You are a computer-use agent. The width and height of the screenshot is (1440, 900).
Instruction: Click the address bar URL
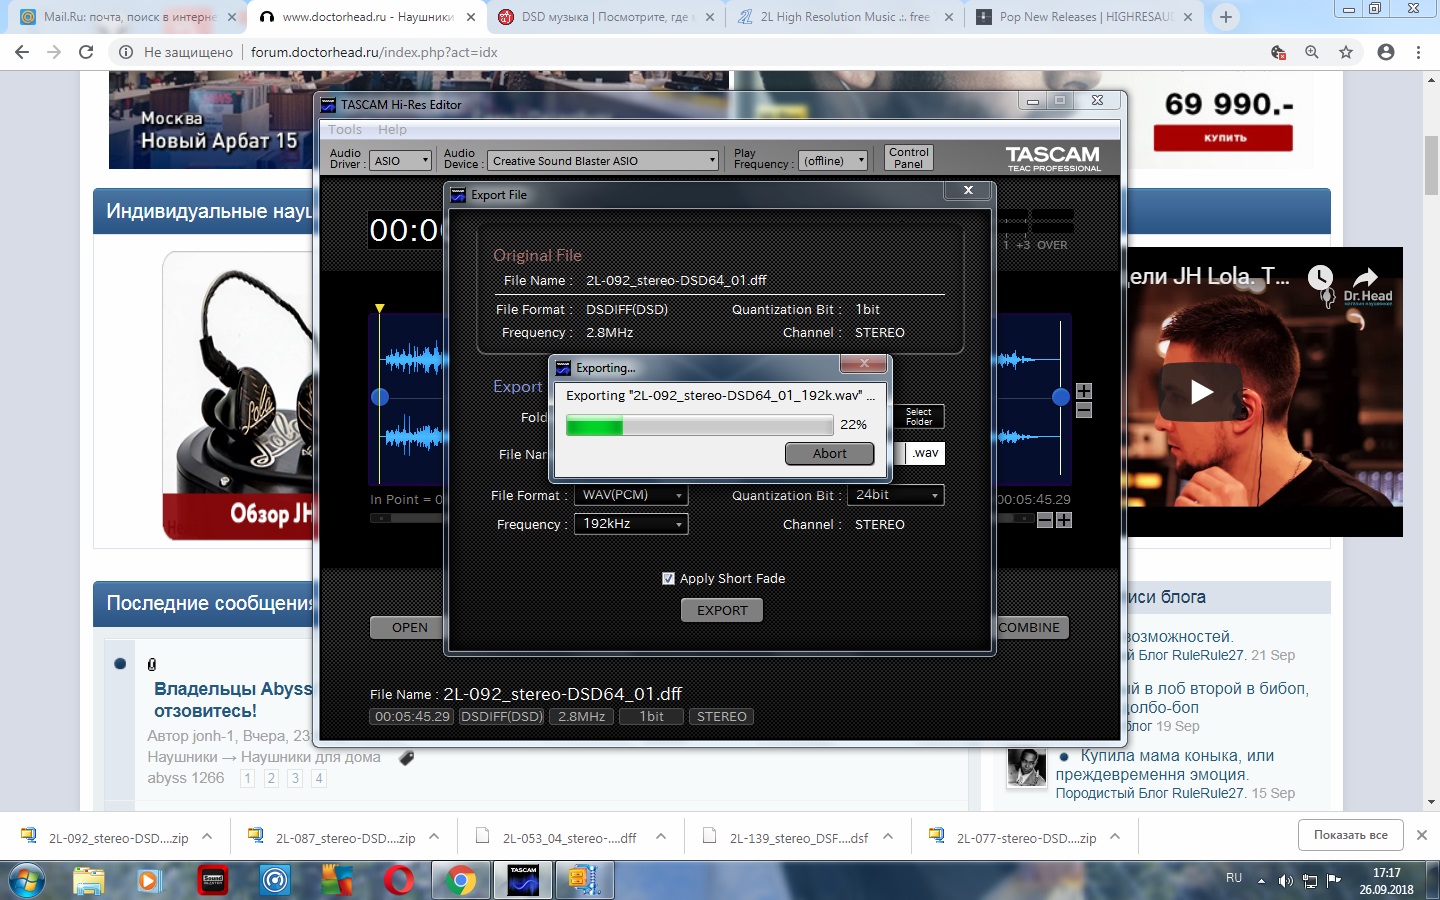pos(374,52)
